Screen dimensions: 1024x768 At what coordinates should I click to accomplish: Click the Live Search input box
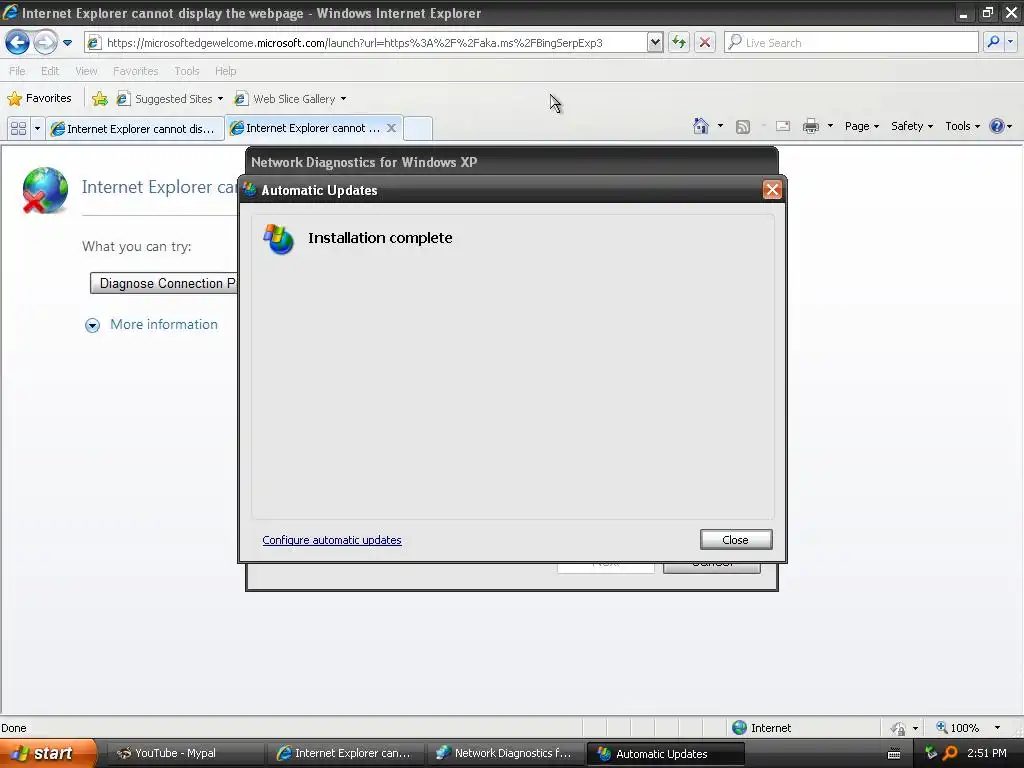pyautogui.click(x=851, y=43)
